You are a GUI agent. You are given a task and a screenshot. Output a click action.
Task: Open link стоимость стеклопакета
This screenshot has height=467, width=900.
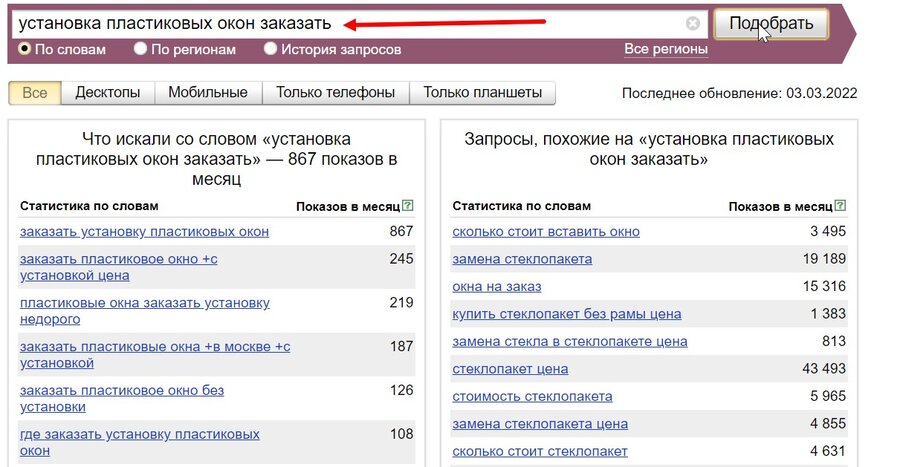[532, 396]
